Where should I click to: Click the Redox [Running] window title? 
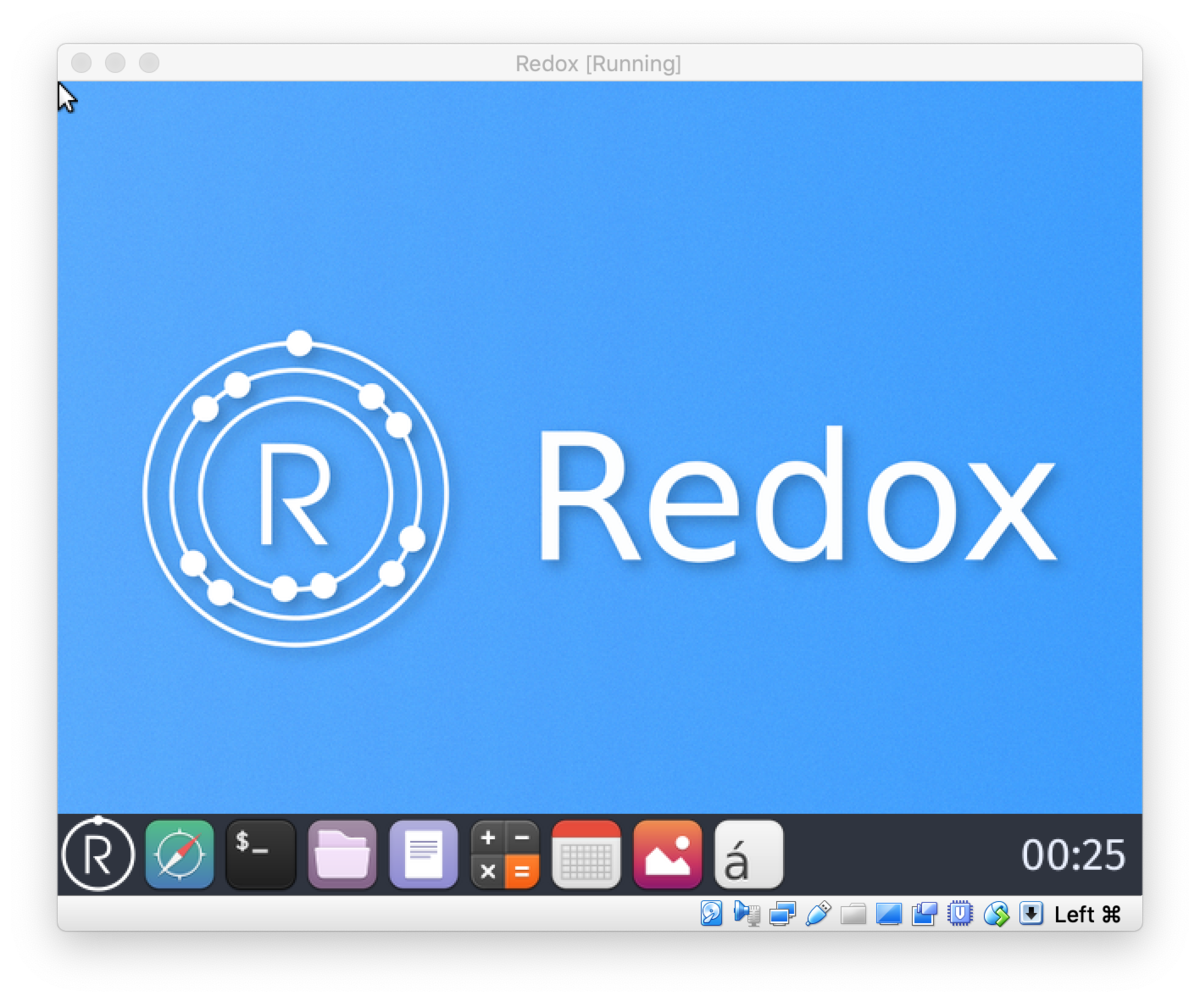click(598, 64)
